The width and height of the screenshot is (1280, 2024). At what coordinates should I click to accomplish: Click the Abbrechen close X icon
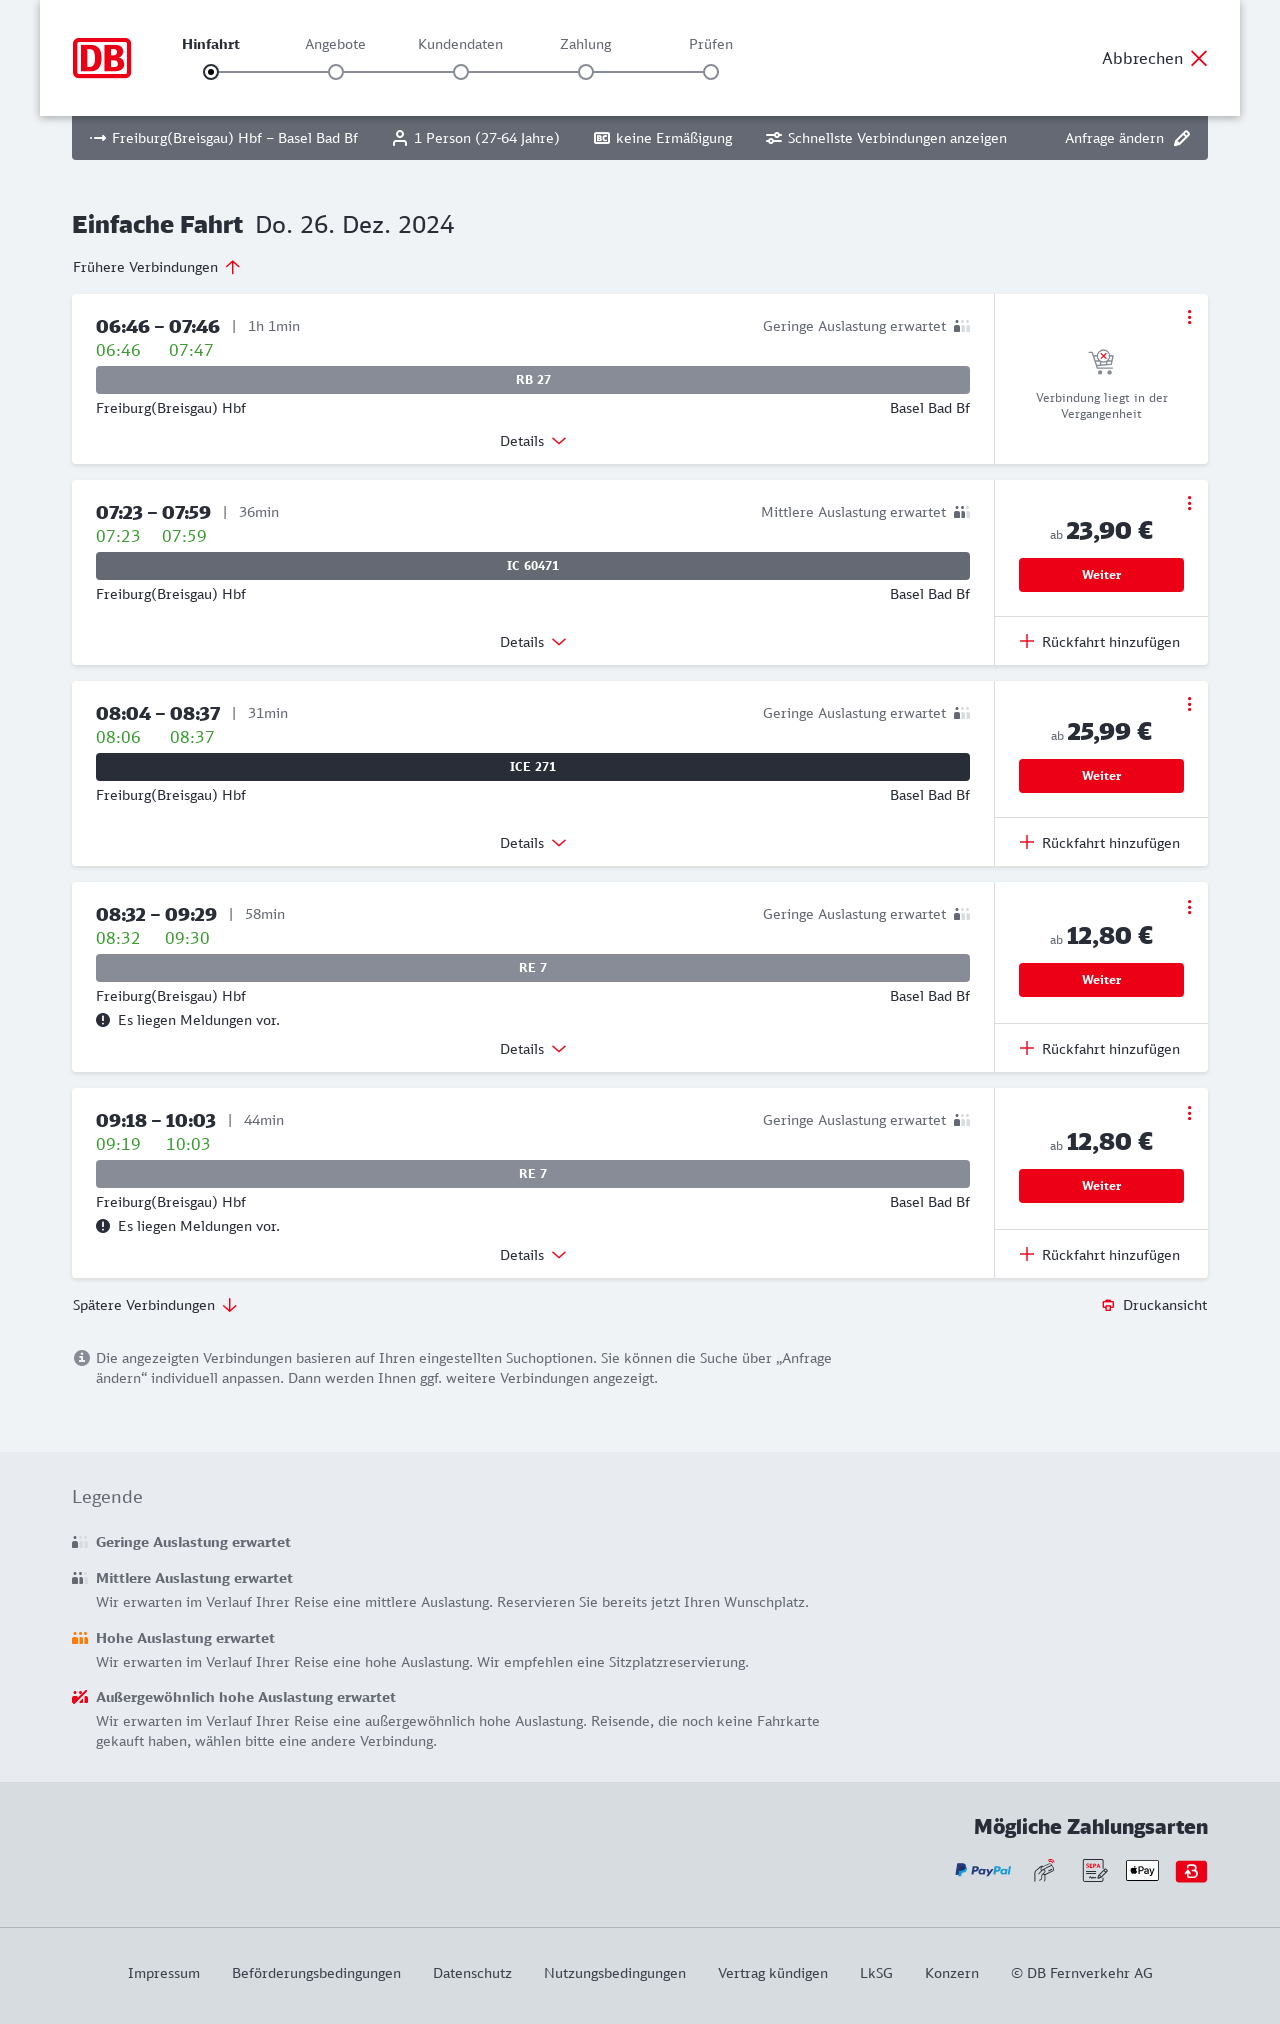coord(1199,58)
